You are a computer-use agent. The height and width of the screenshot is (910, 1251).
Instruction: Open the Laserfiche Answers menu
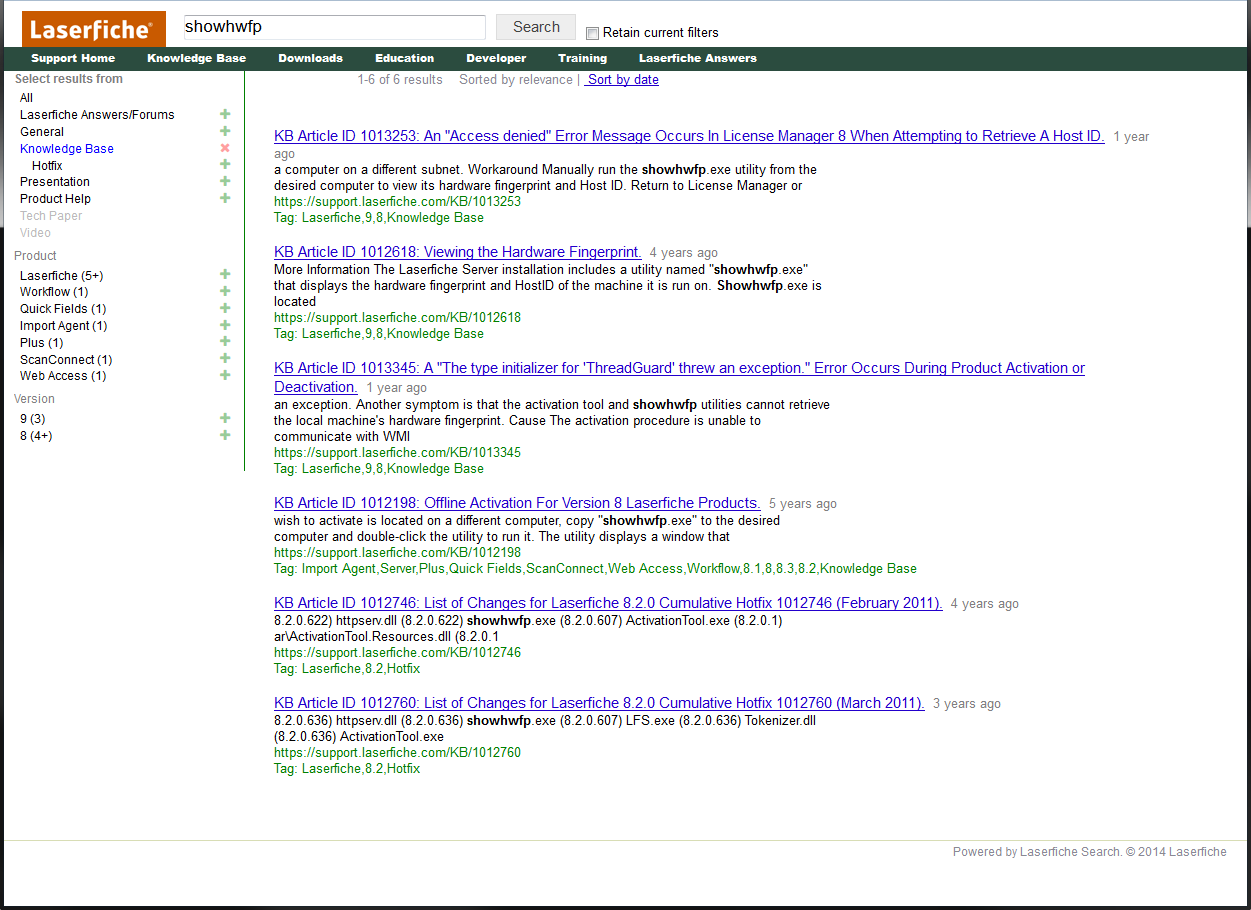[698, 58]
